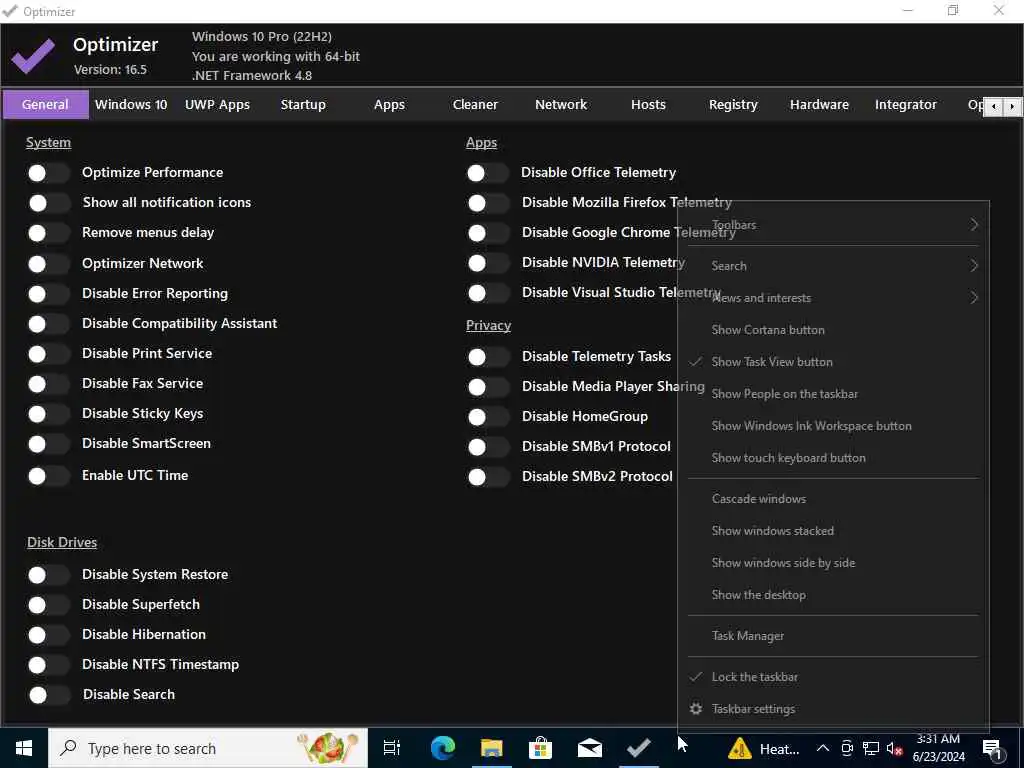Toggle Disable Sticky Keys switch
This screenshot has height=768, width=1024.
[x=48, y=414]
